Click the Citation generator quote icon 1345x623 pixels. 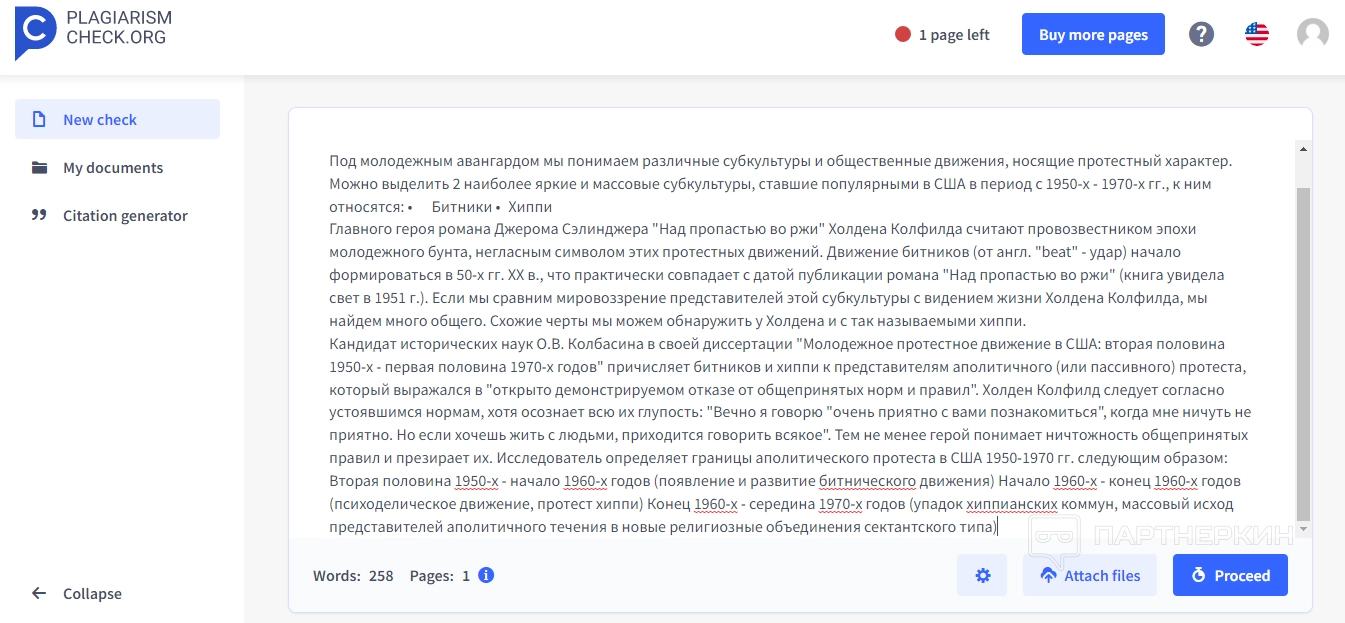tap(39, 216)
